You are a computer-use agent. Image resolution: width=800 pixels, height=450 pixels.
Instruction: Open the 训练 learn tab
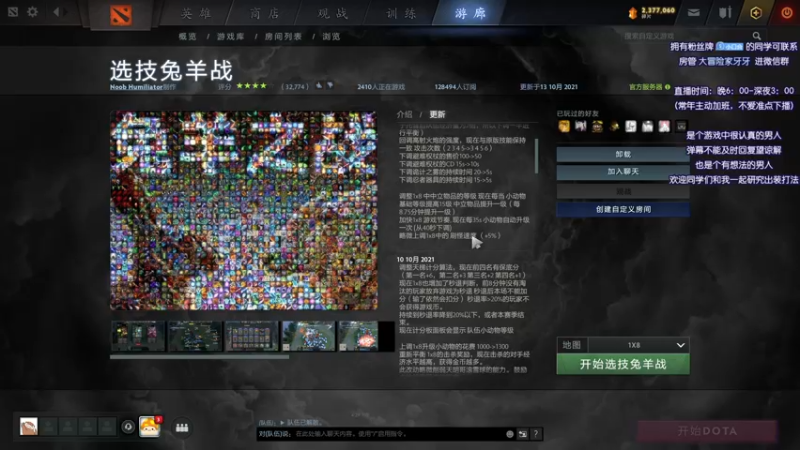[401, 13]
